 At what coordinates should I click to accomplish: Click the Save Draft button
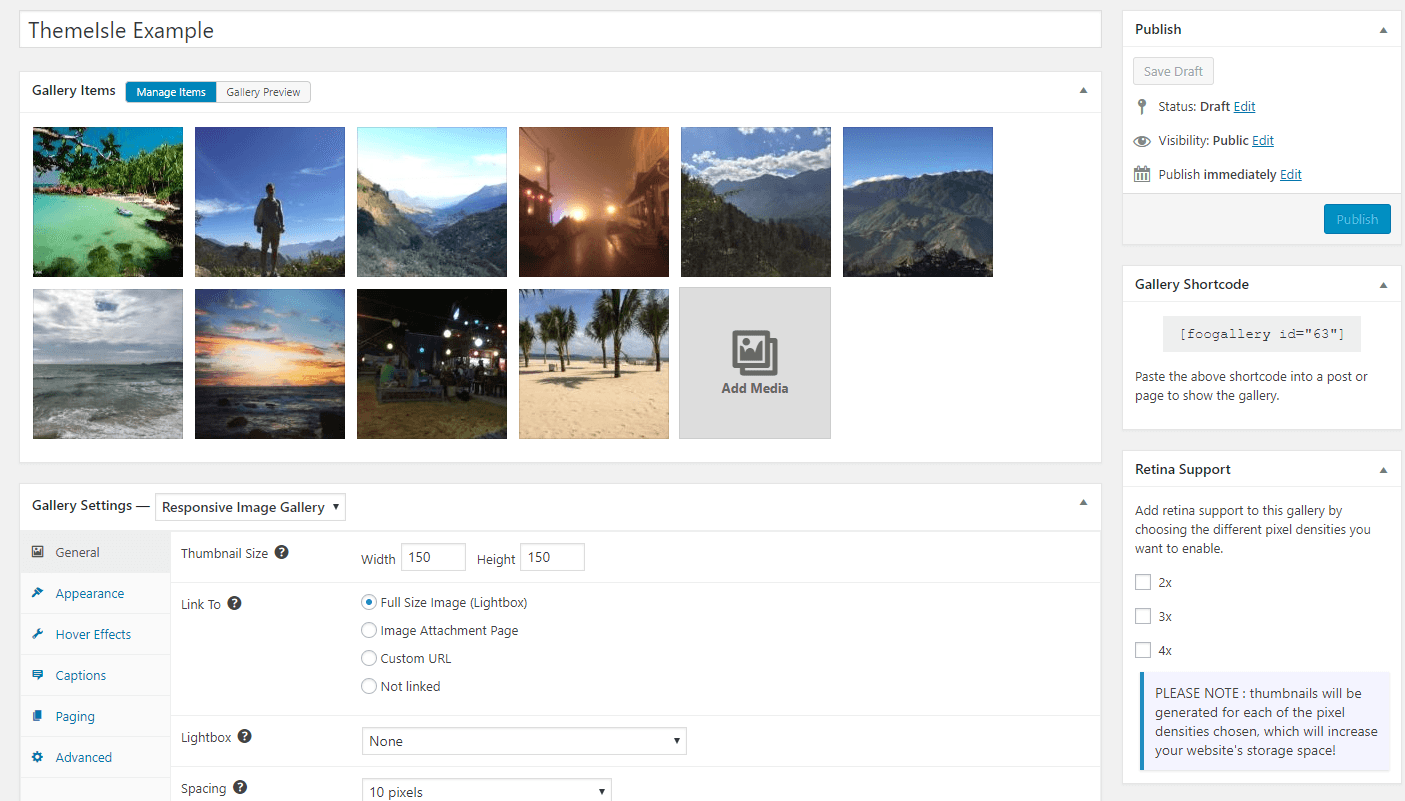tap(1173, 71)
